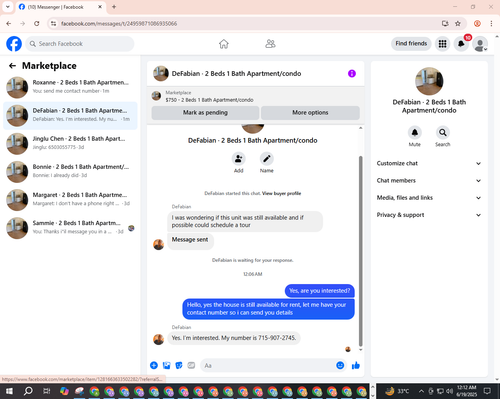Open Margaret's conversation

(70, 200)
